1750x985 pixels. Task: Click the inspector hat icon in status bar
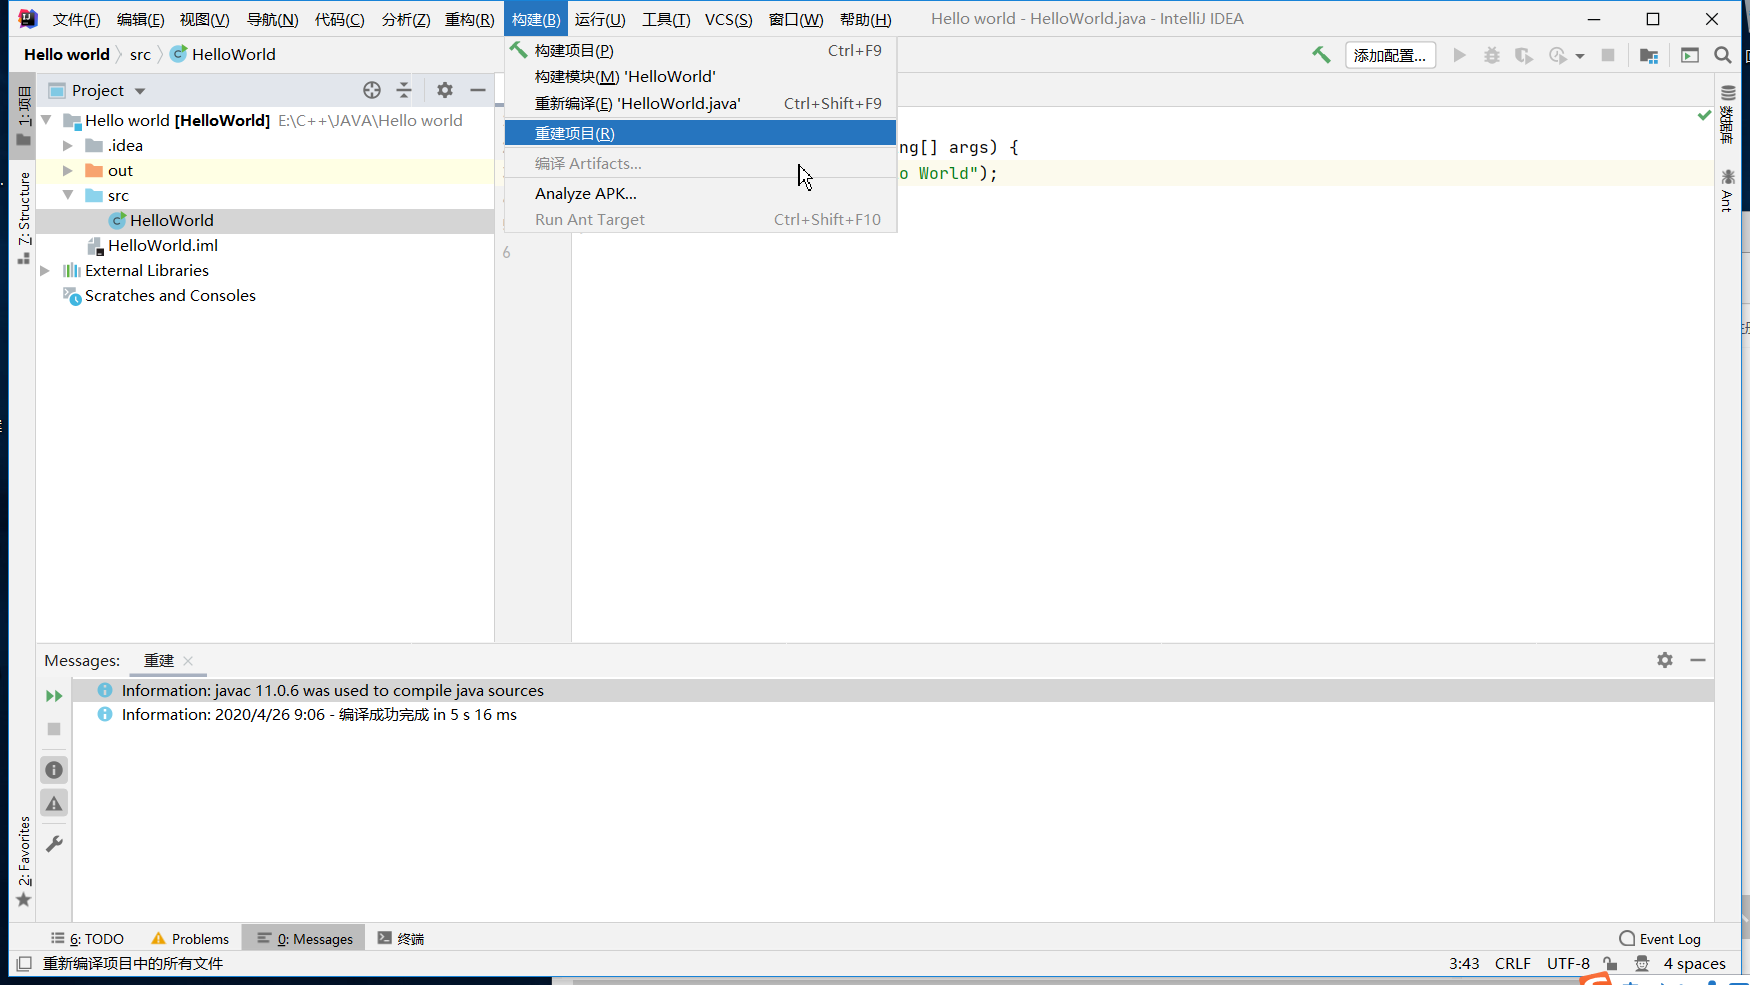[1642, 964]
